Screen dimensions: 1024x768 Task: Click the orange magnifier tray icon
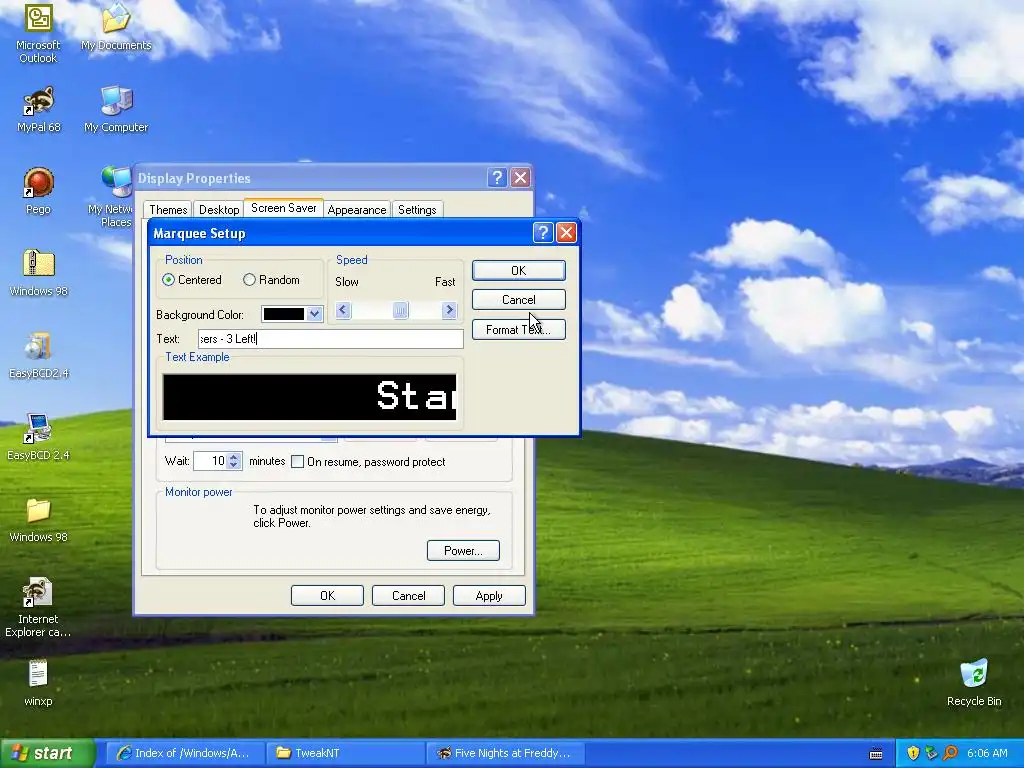[x=950, y=753]
